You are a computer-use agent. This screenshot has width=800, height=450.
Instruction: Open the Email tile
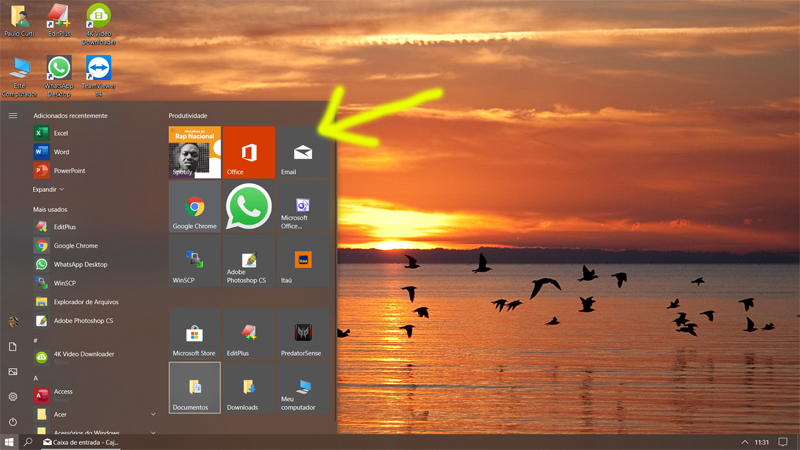pyautogui.click(x=303, y=152)
